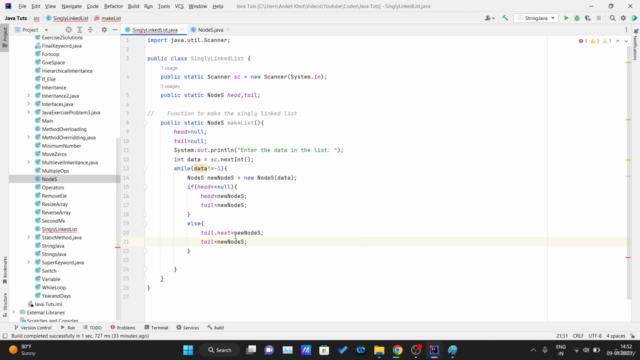Open the Problems tool window
This screenshot has width=640, height=360.
(x=123, y=328)
